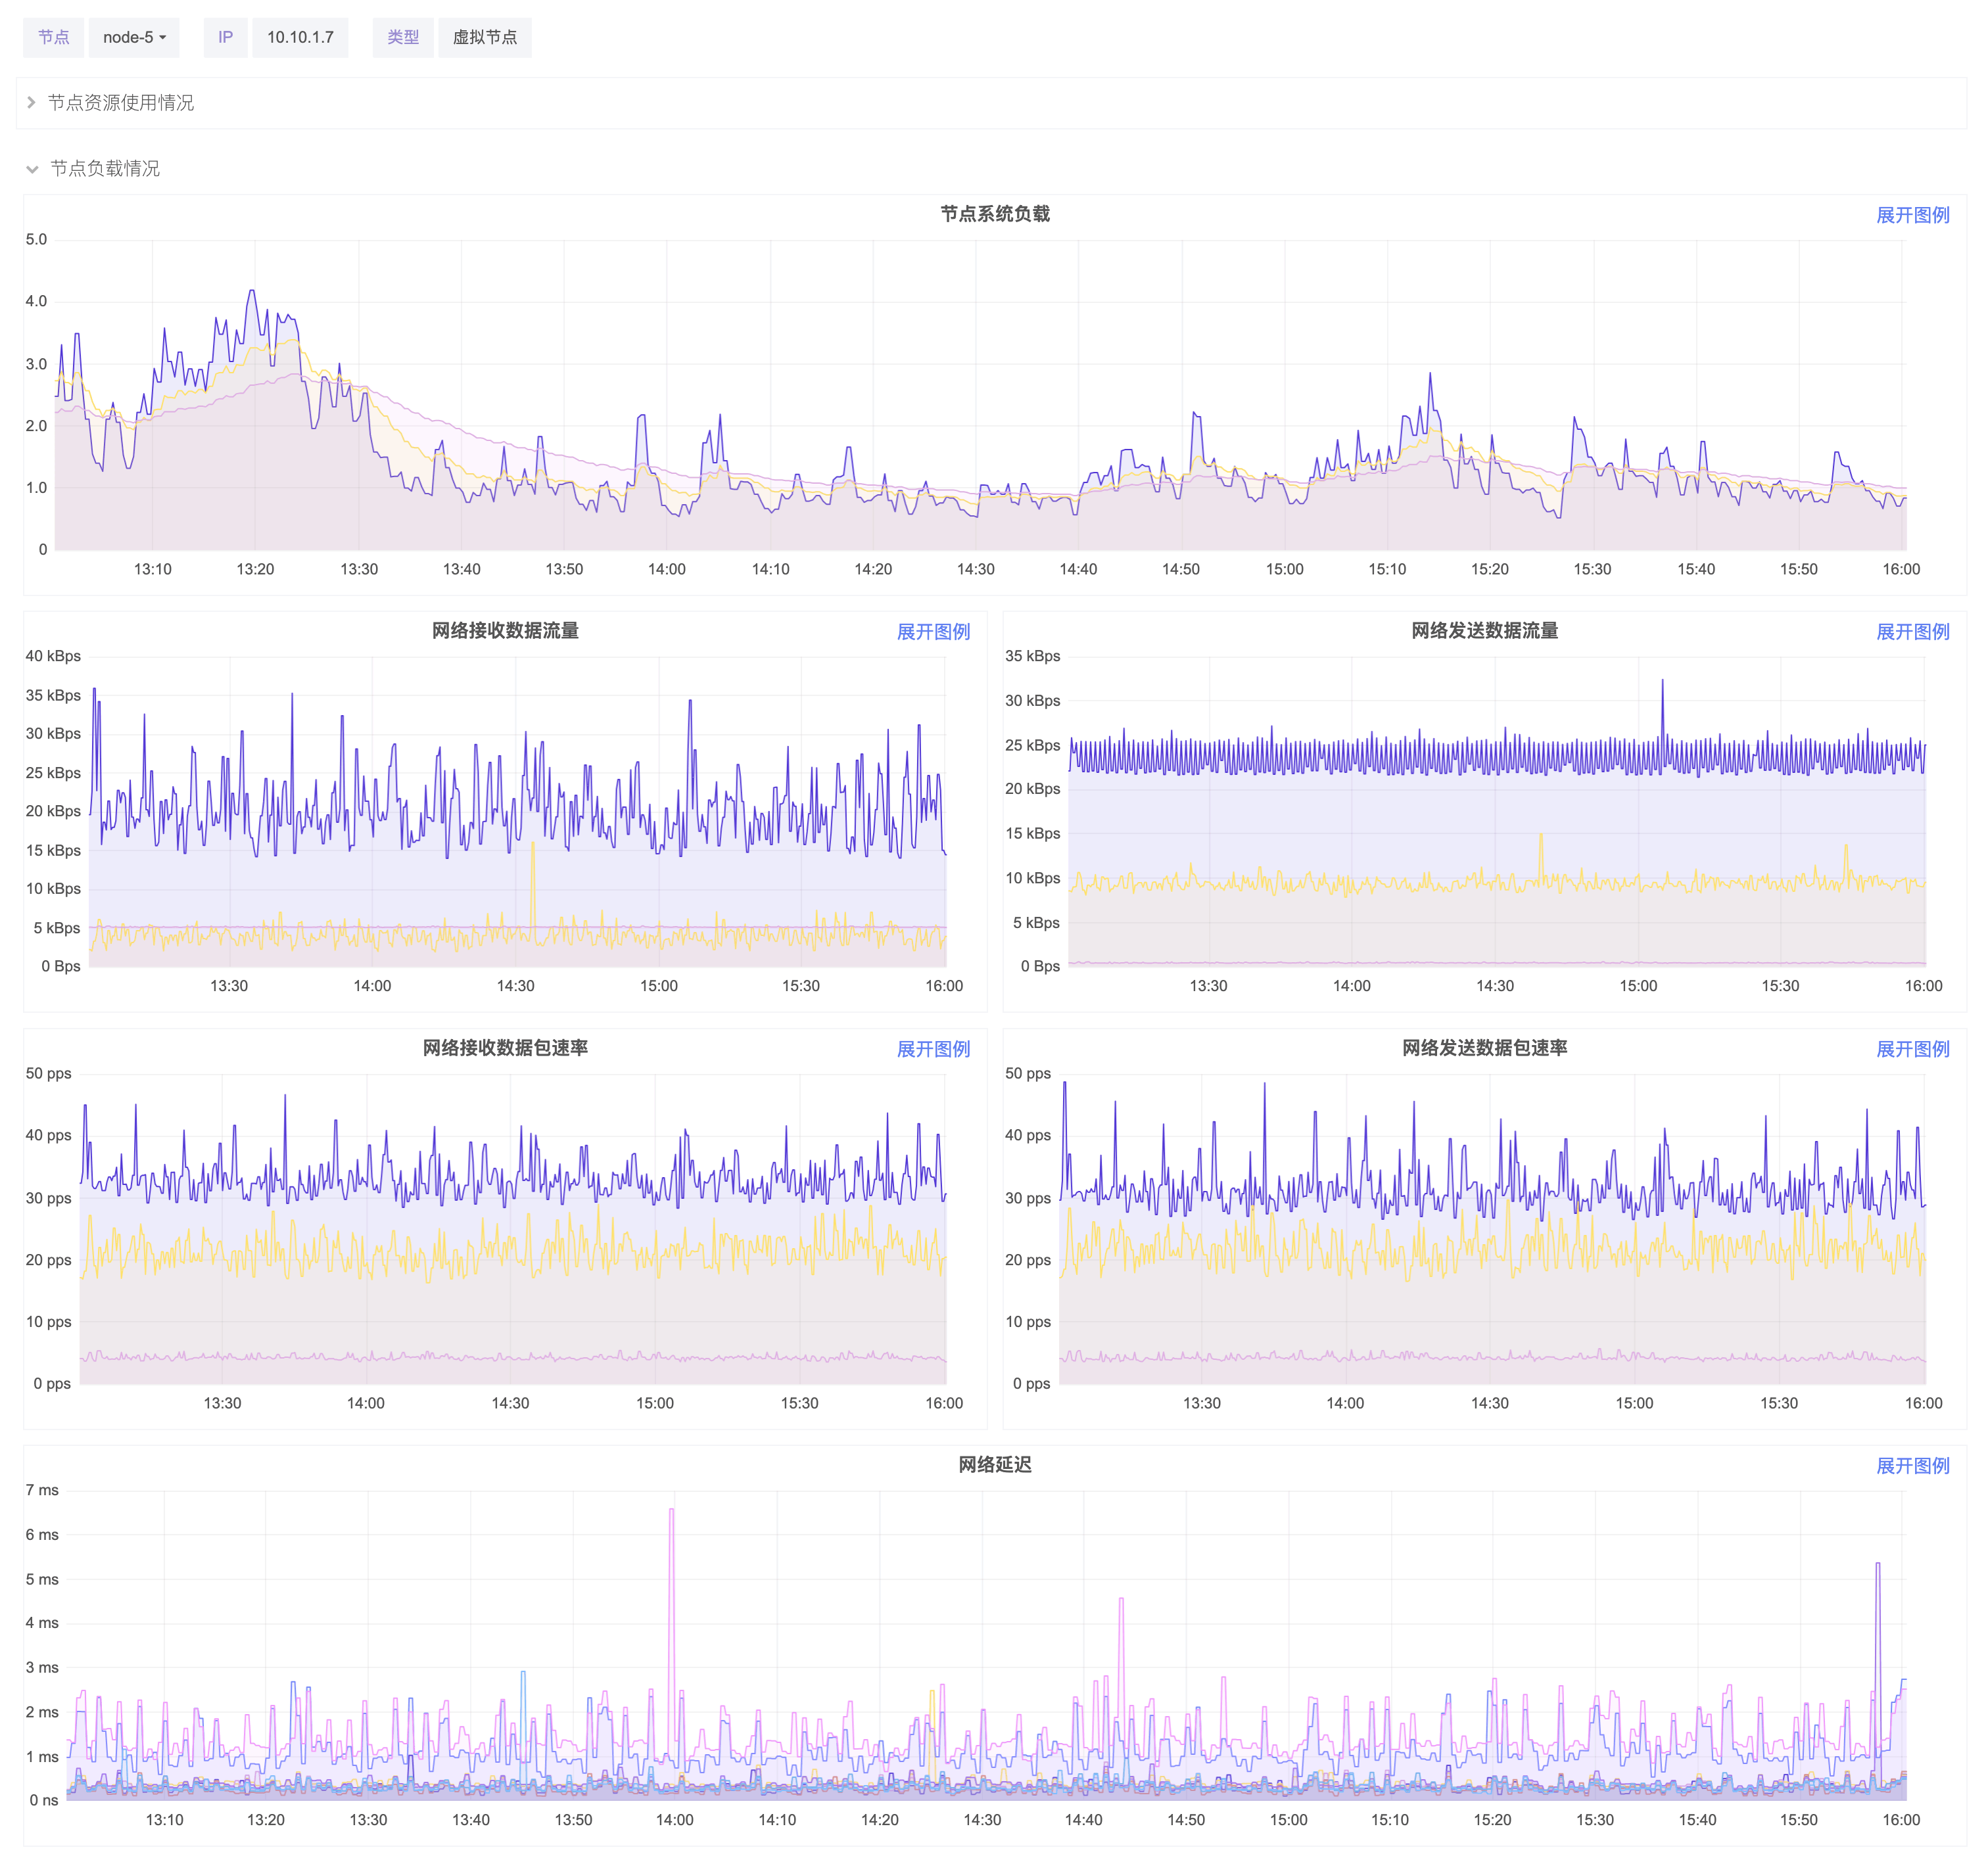Click the 节点系统负载 panel title
The image size is (1988, 1860).
coord(994,214)
